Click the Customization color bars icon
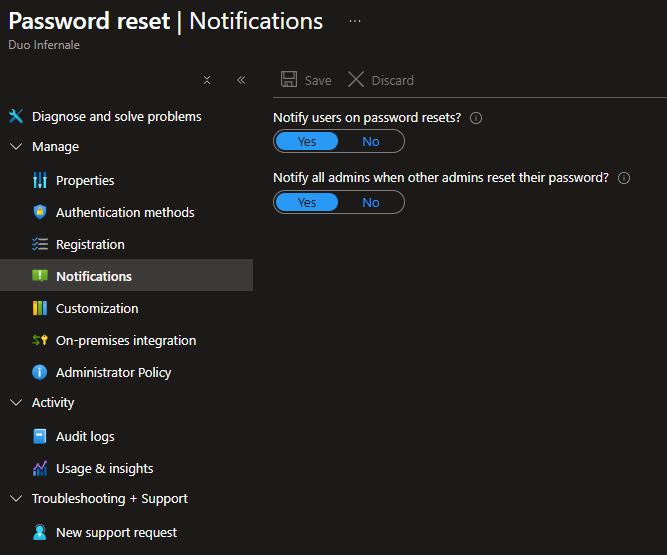 40,309
